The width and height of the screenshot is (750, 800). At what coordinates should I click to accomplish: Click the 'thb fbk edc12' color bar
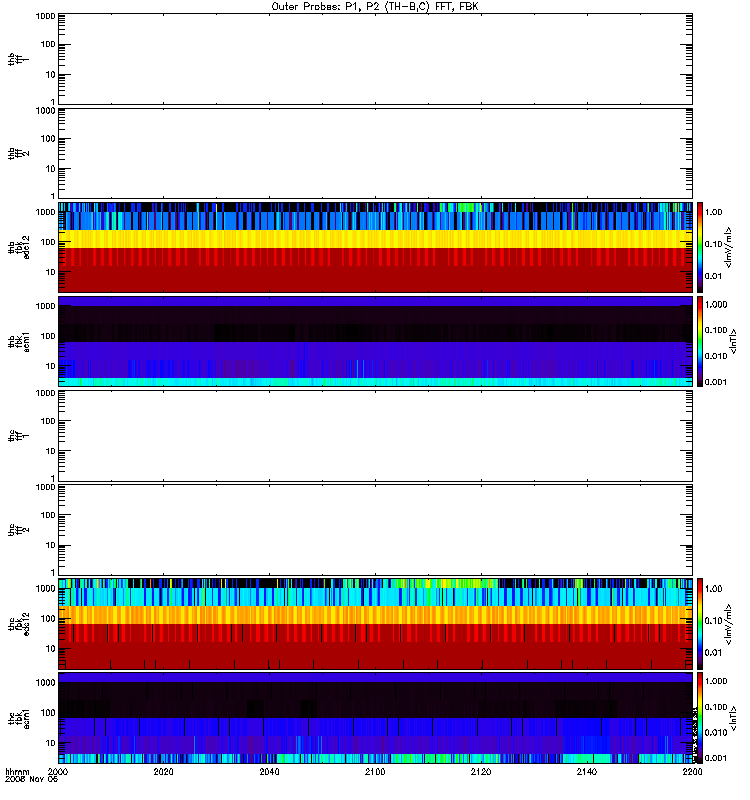pyautogui.click(x=700, y=247)
